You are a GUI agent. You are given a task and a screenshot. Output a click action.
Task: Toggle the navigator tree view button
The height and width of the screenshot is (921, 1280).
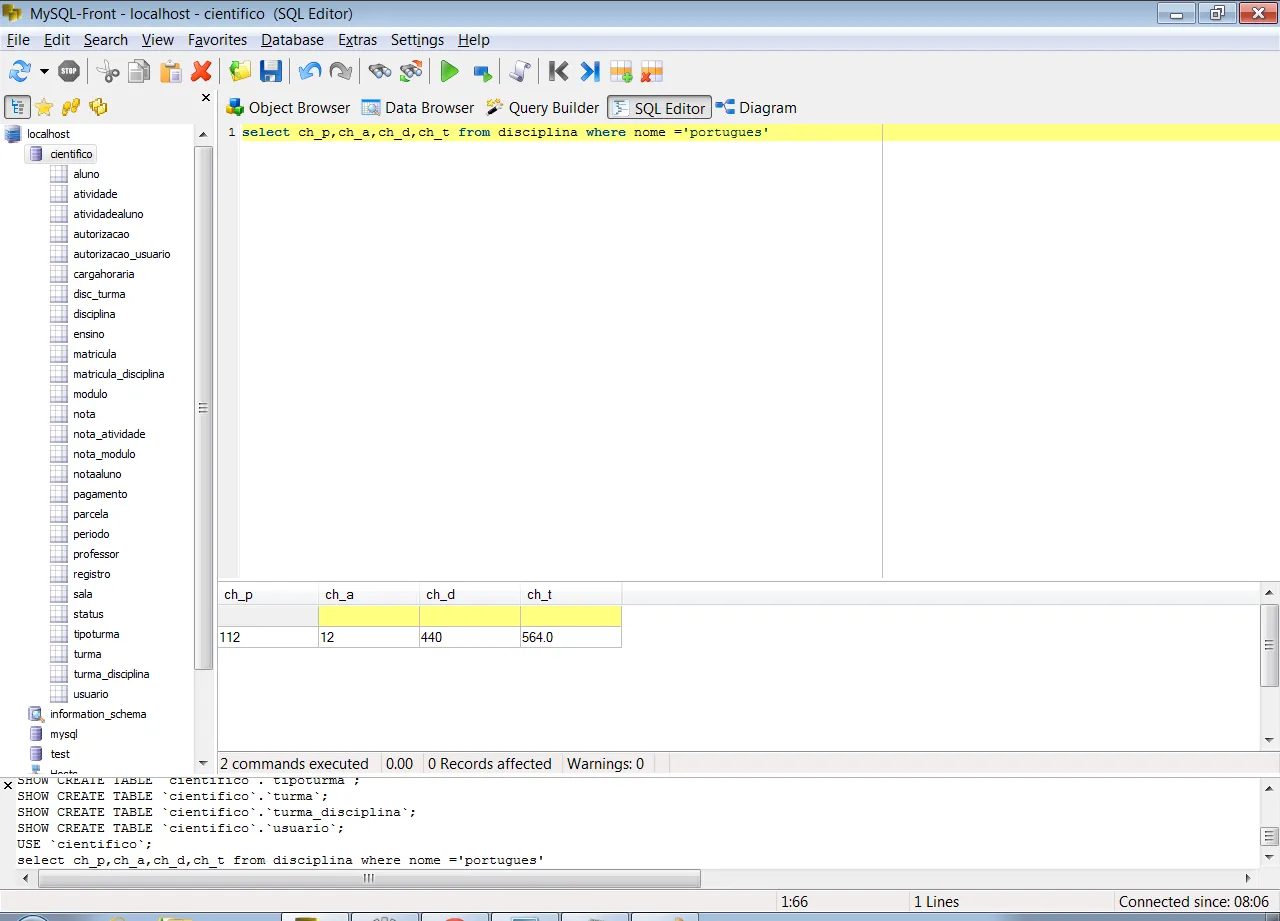point(17,107)
